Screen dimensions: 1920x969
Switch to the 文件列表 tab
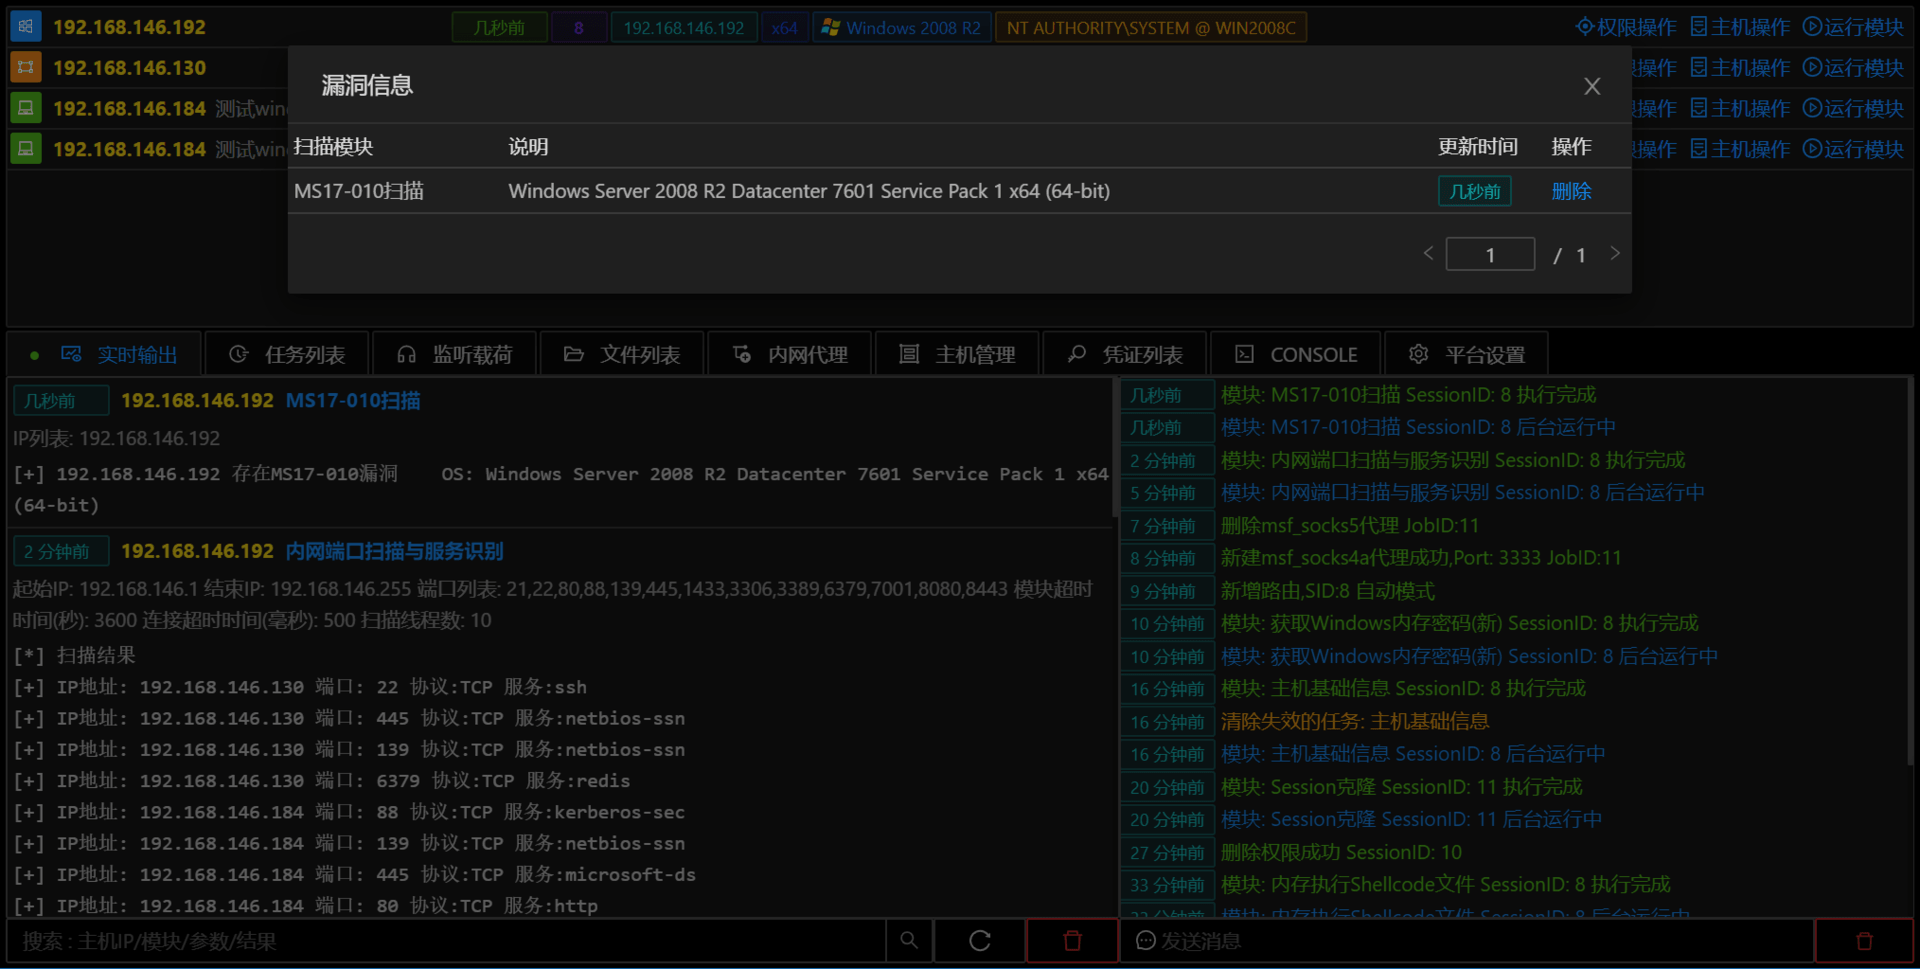click(623, 355)
